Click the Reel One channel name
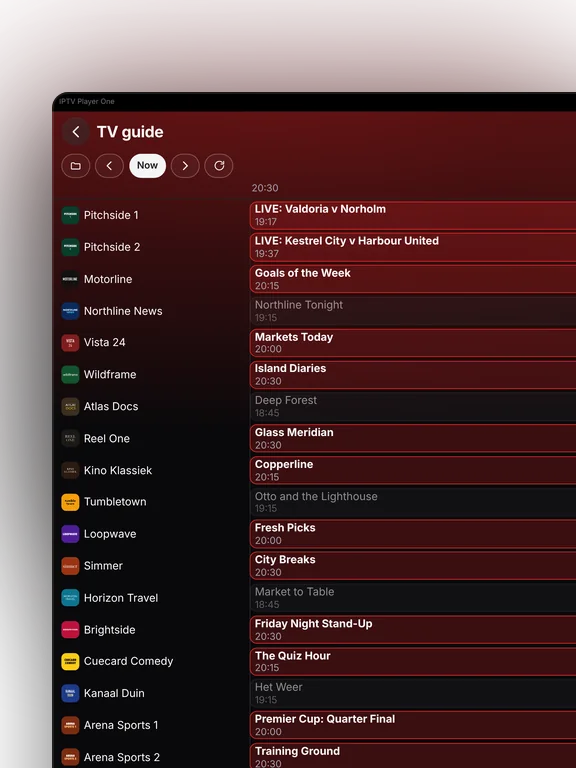576x768 pixels. pyautogui.click(x=107, y=438)
